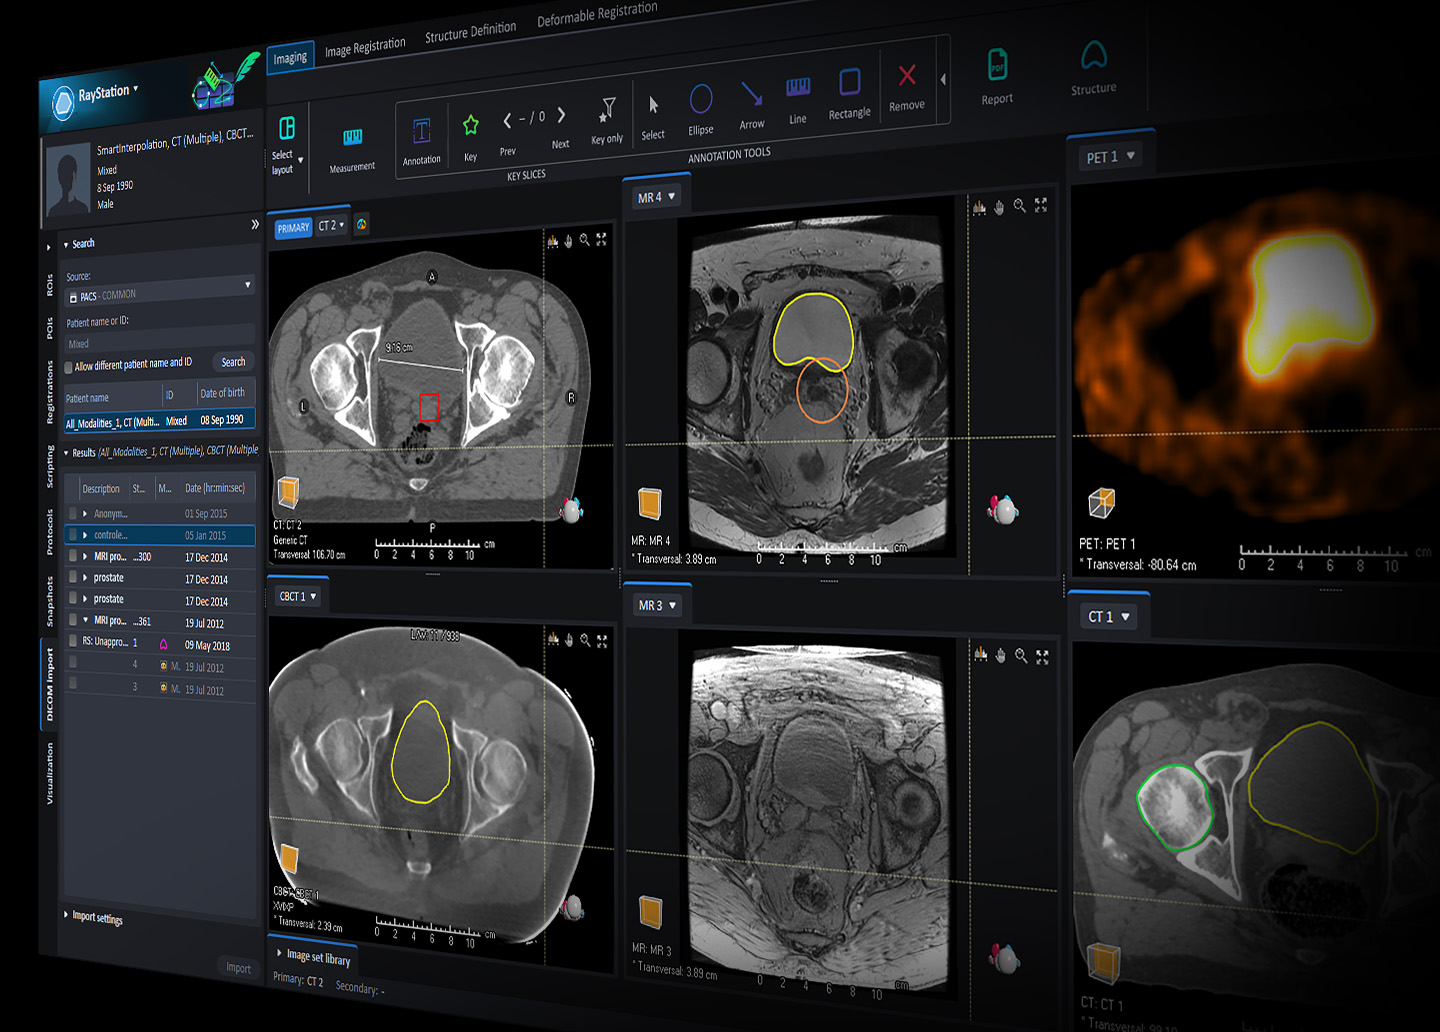Tick the Anonym... result checkbox
The width and height of the screenshot is (1440, 1032).
pyautogui.click(x=72, y=513)
